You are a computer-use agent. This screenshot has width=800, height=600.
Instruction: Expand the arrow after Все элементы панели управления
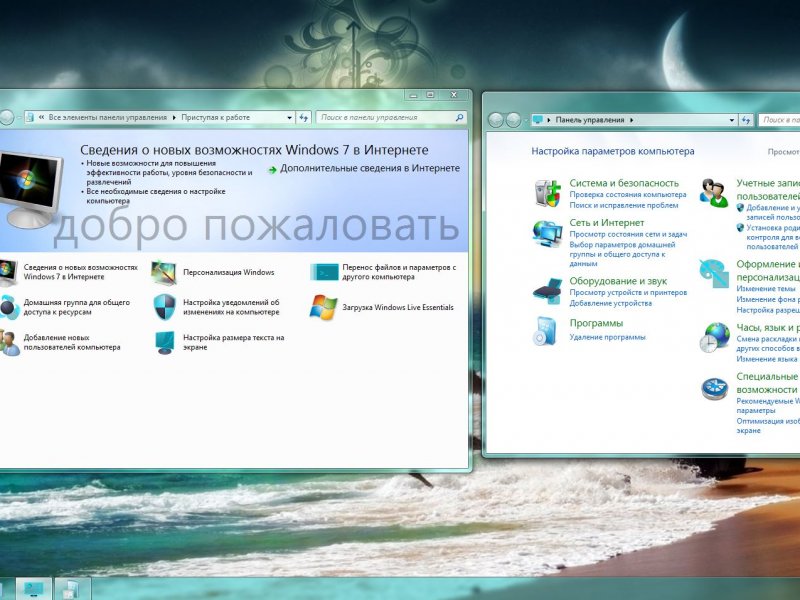coord(174,117)
